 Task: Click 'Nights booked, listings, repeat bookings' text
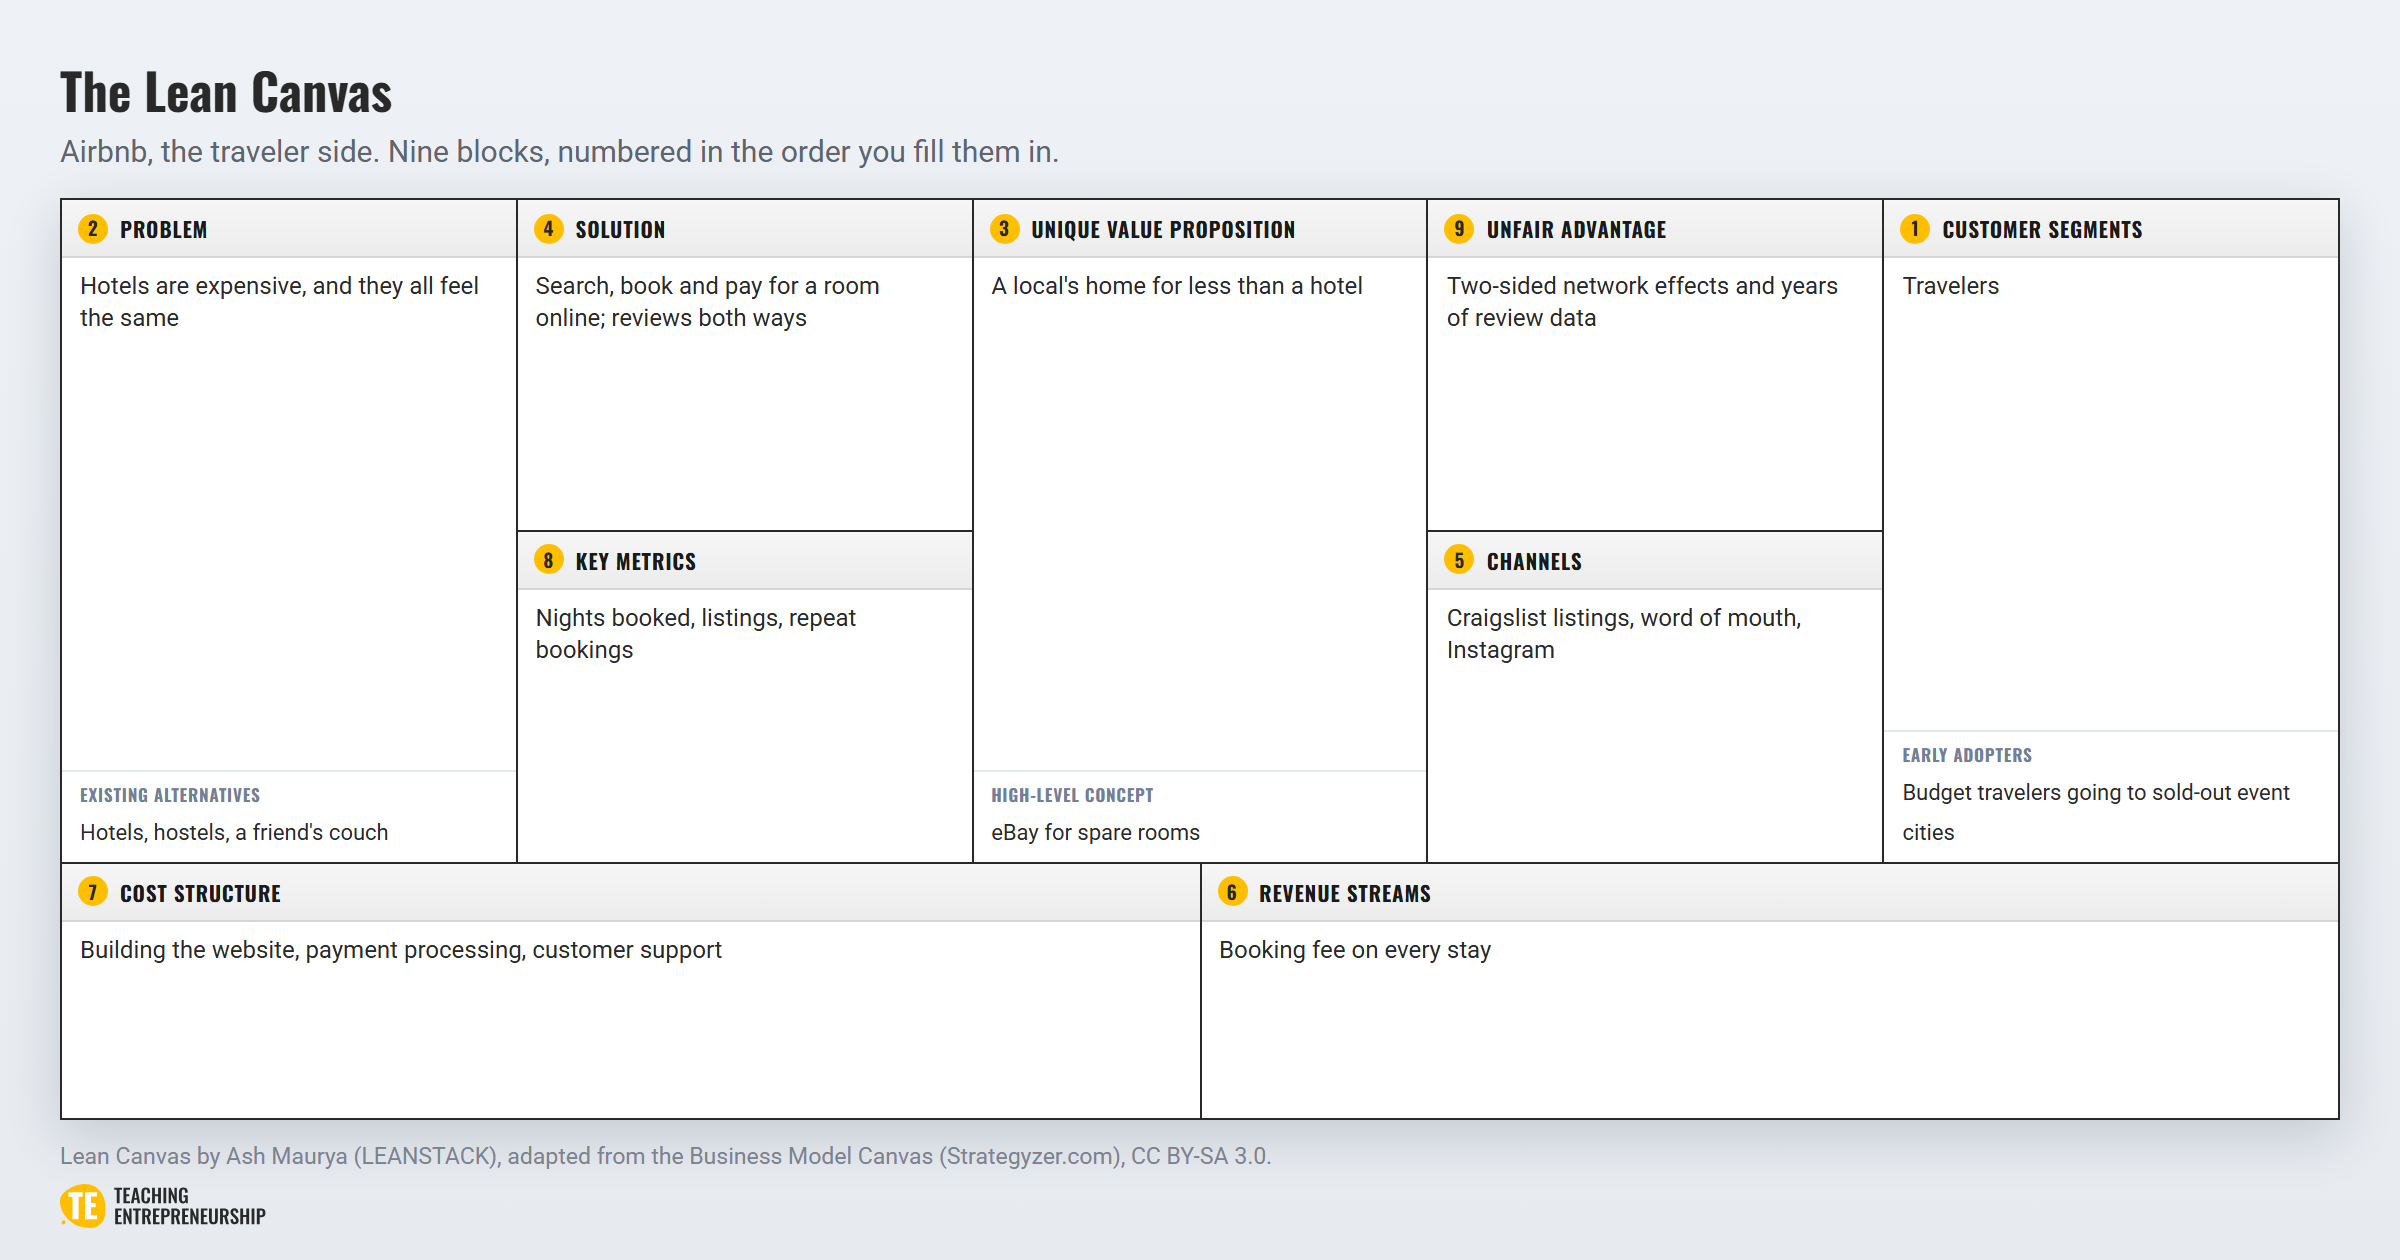tap(696, 634)
